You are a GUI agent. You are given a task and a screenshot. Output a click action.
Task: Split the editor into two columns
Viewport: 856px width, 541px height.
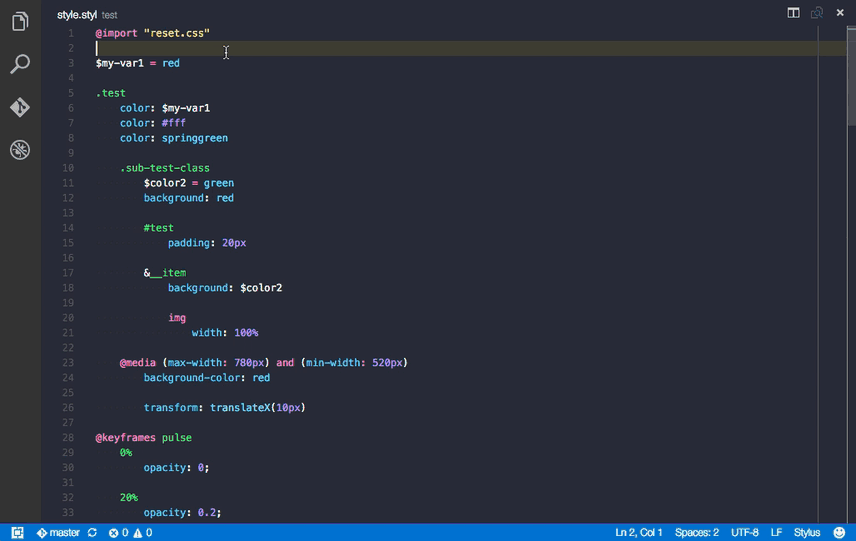point(793,13)
